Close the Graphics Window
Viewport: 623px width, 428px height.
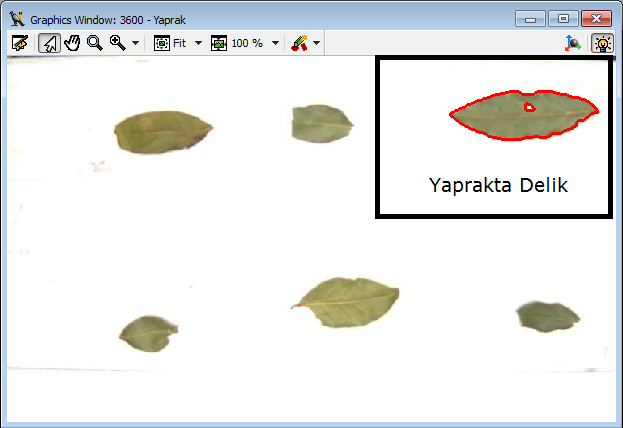(596, 19)
